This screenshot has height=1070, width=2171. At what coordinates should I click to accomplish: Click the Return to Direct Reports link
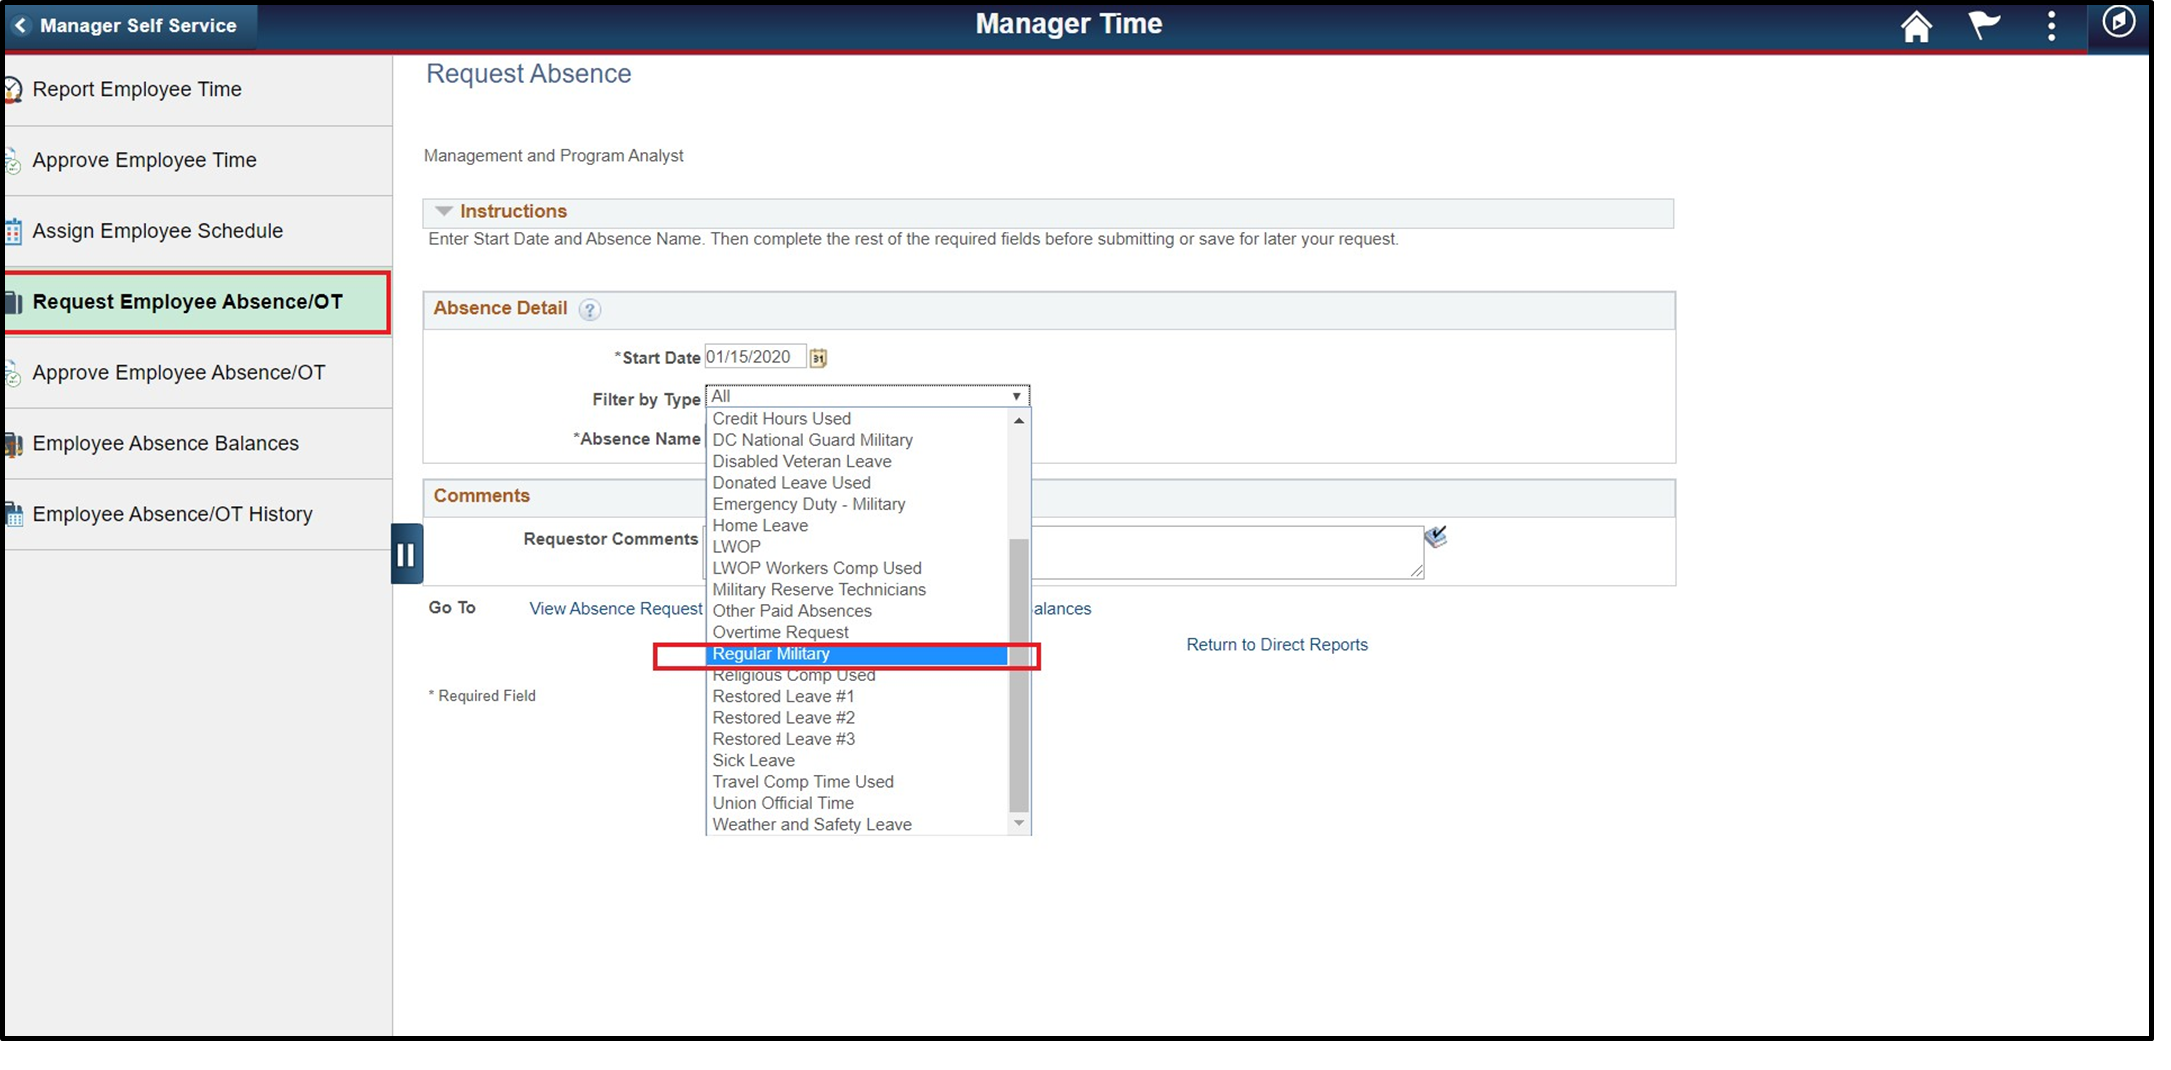click(1276, 644)
